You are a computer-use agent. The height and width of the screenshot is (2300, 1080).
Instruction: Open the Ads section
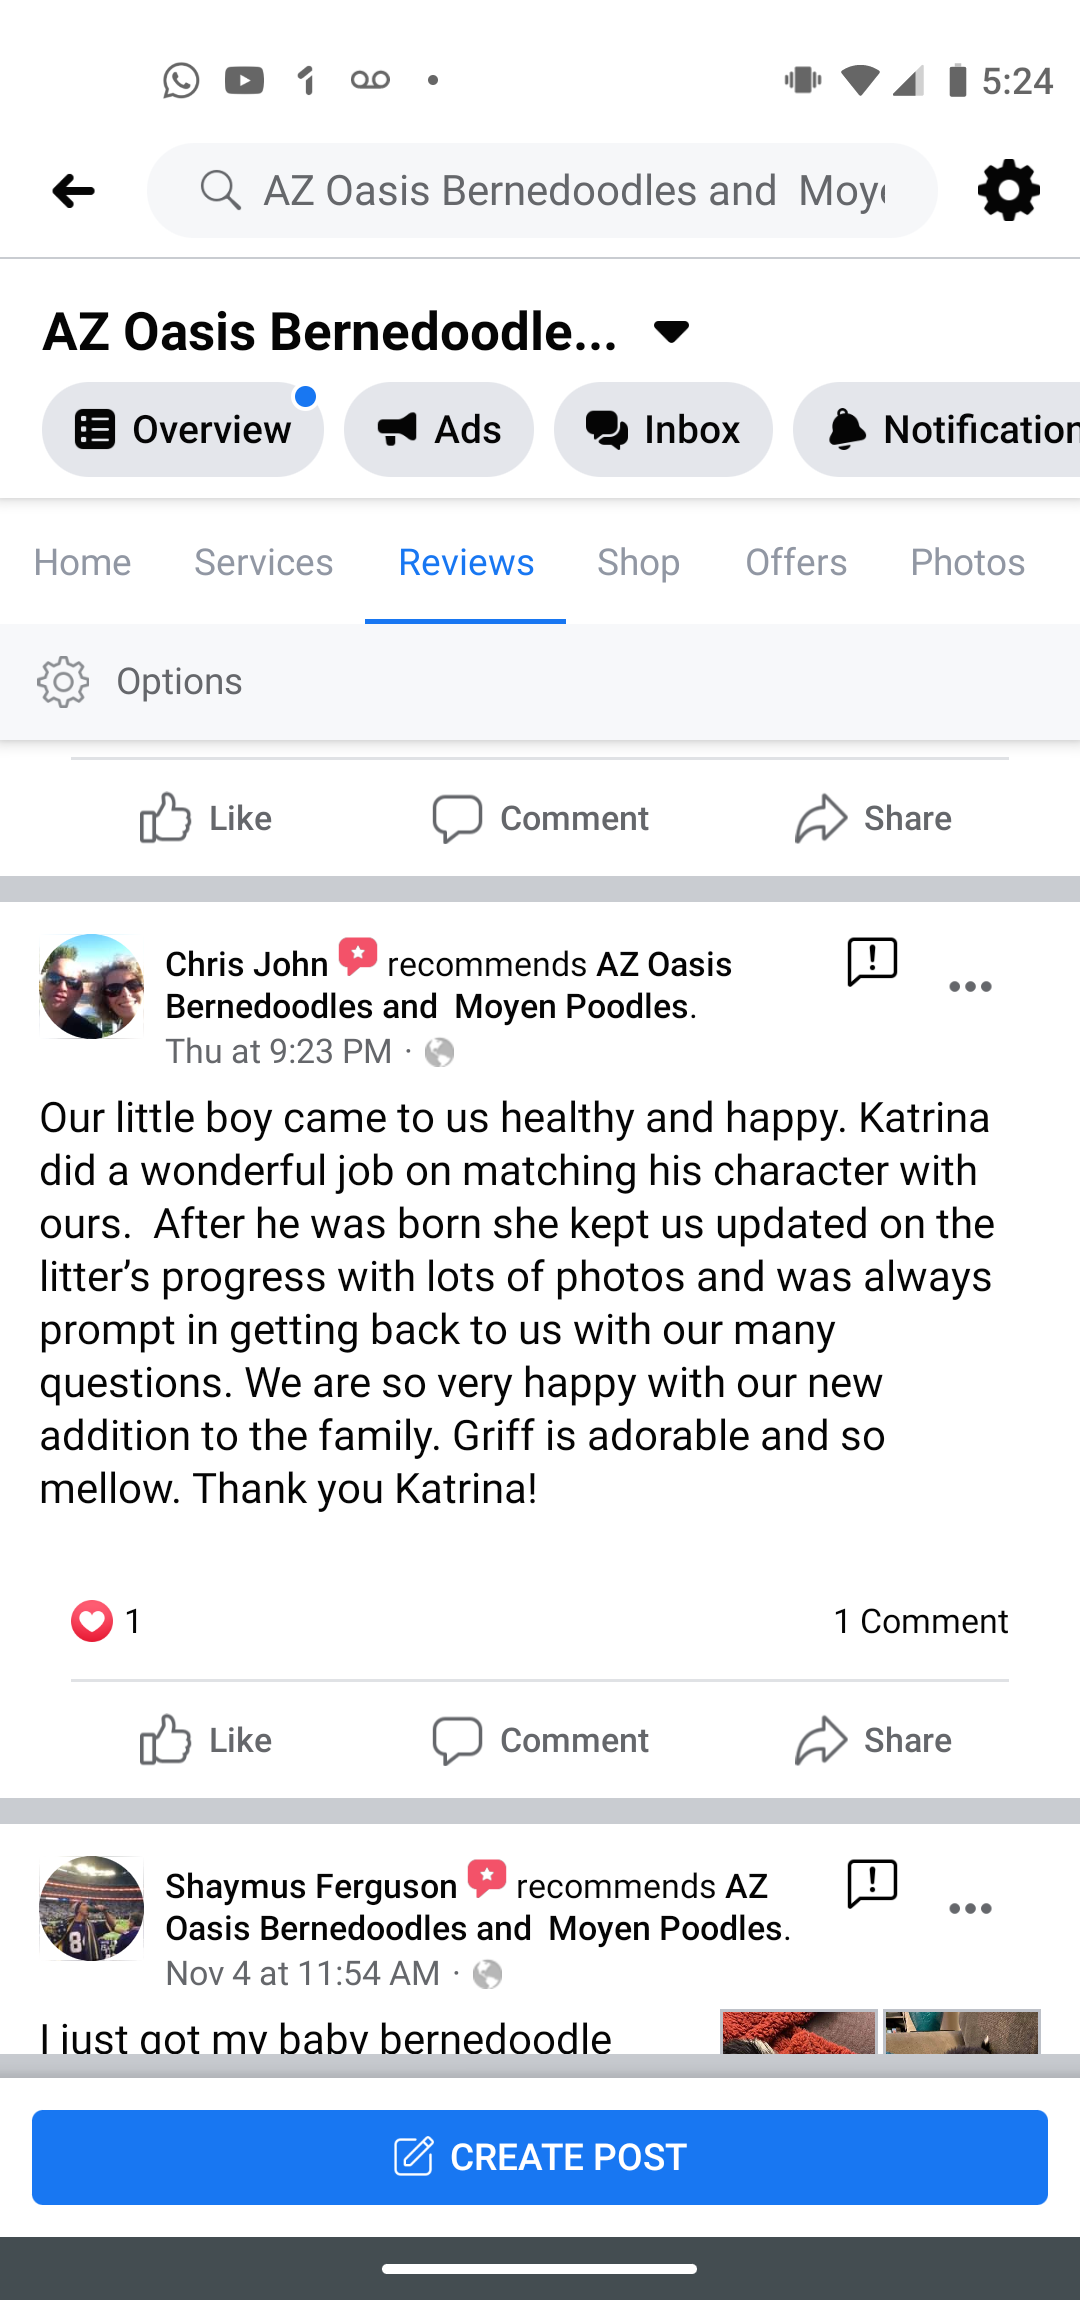pyautogui.click(x=438, y=430)
